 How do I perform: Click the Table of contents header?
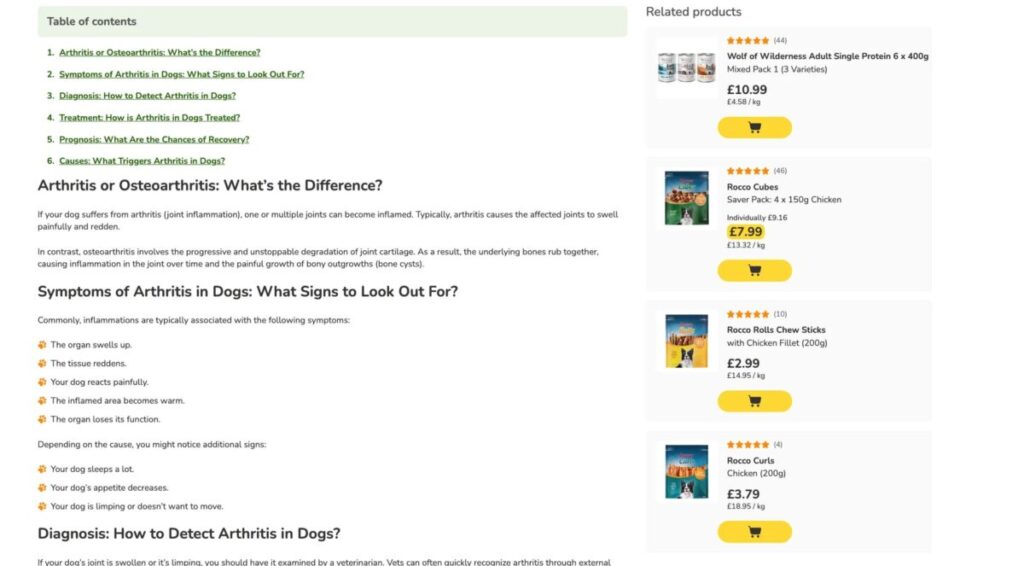pos(92,21)
